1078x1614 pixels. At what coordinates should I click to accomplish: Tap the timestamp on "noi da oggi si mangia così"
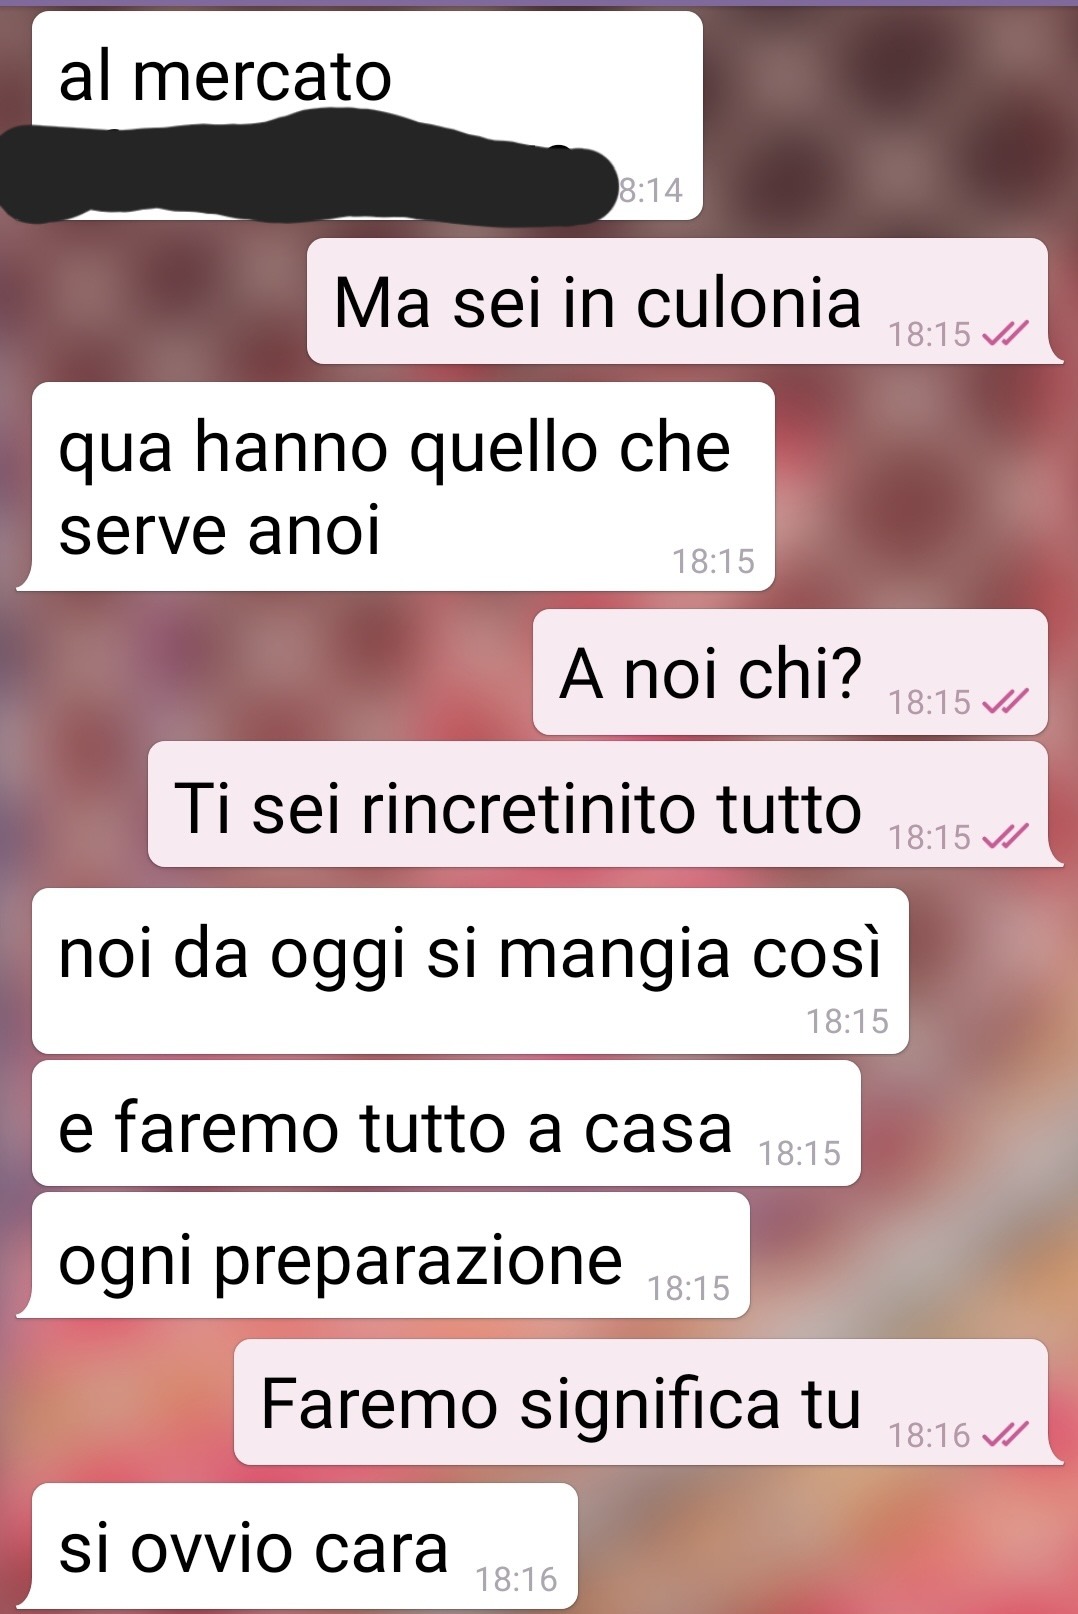[x=847, y=1021]
